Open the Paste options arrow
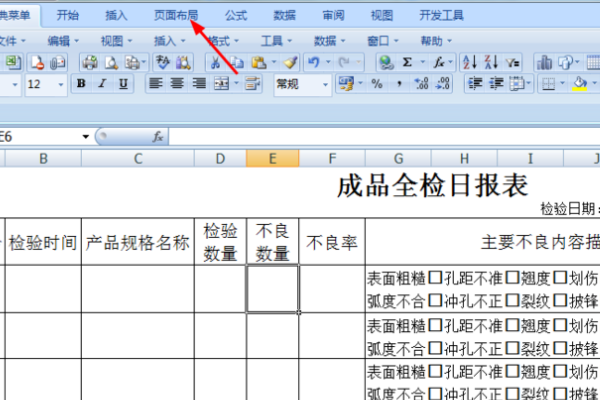The height and width of the screenshot is (400, 600). coord(274,62)
